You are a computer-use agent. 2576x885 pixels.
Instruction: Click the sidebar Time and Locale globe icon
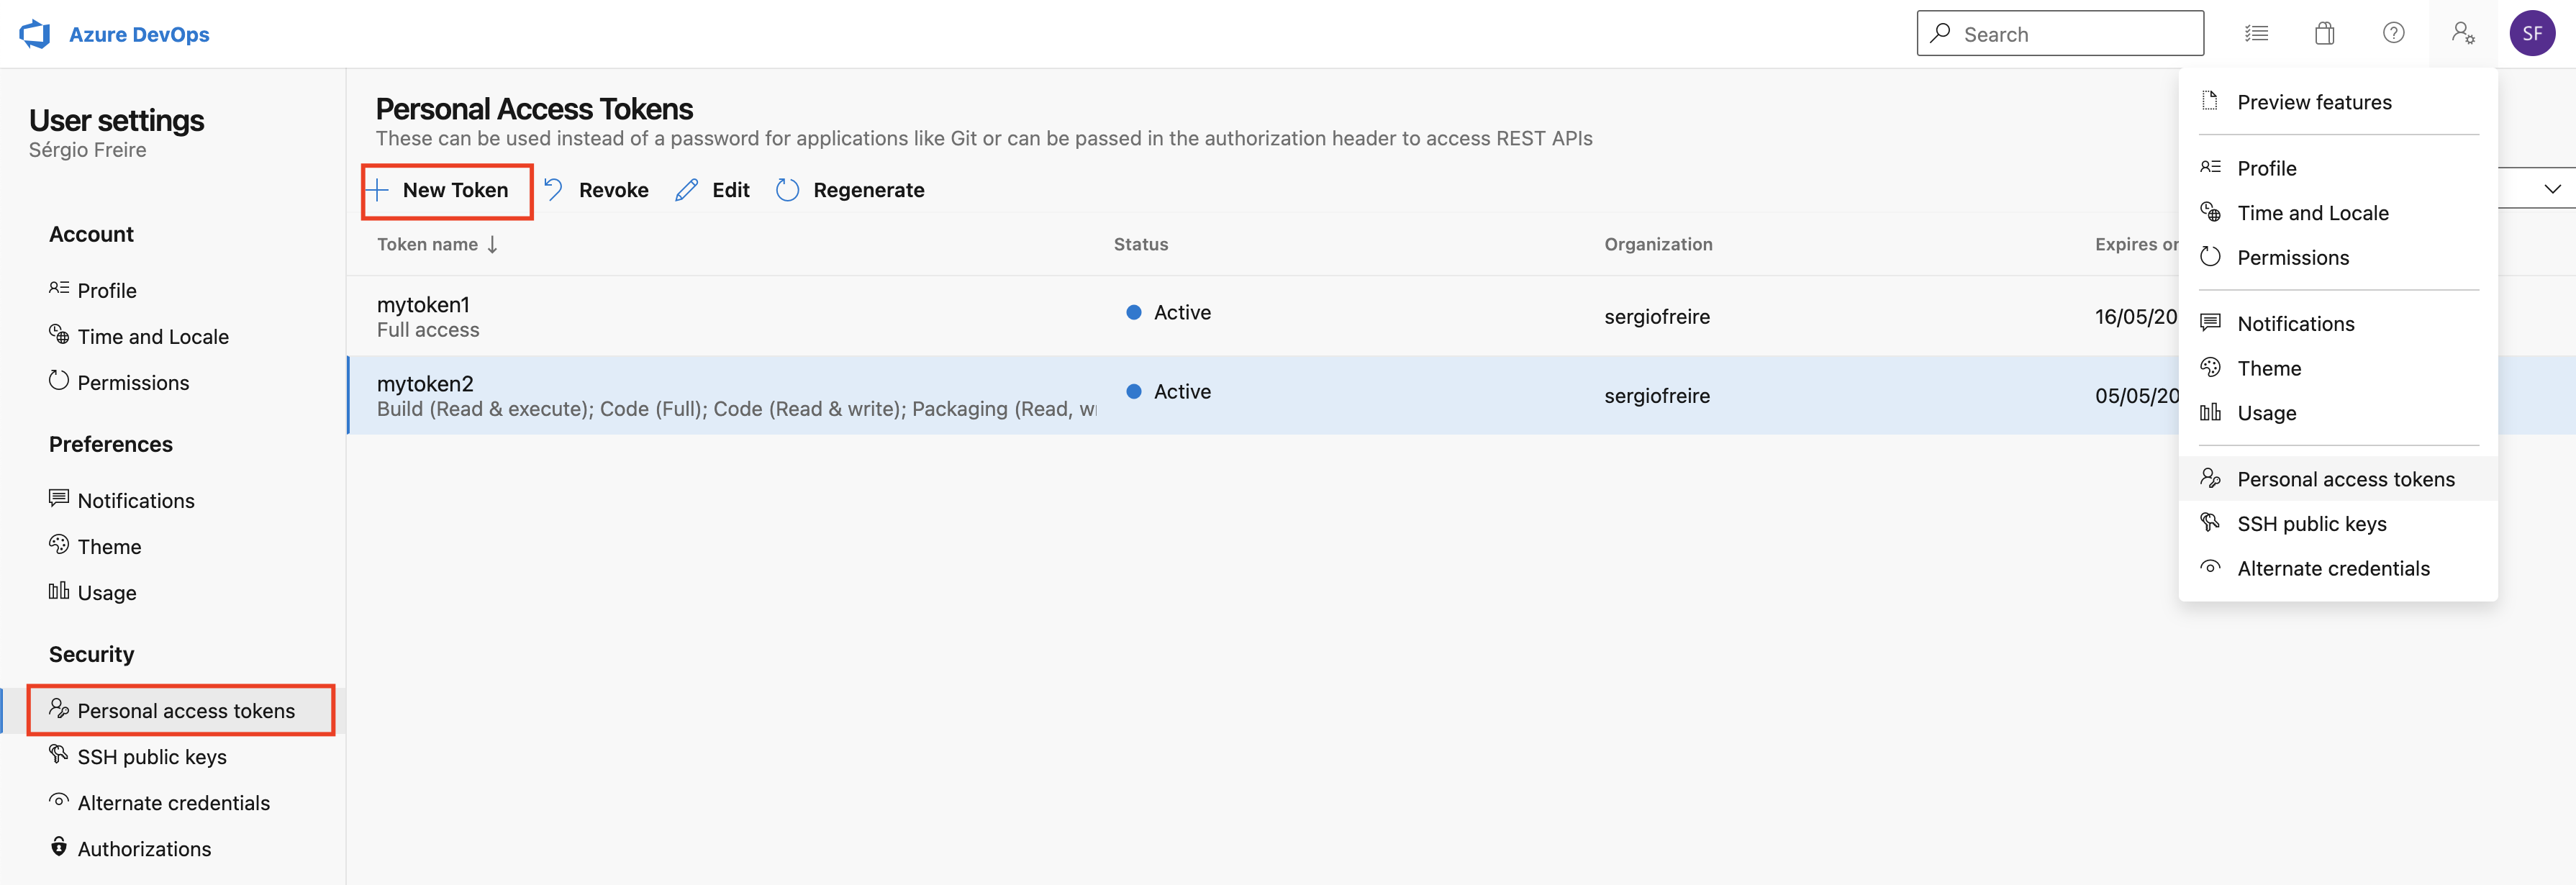(59, 335)
